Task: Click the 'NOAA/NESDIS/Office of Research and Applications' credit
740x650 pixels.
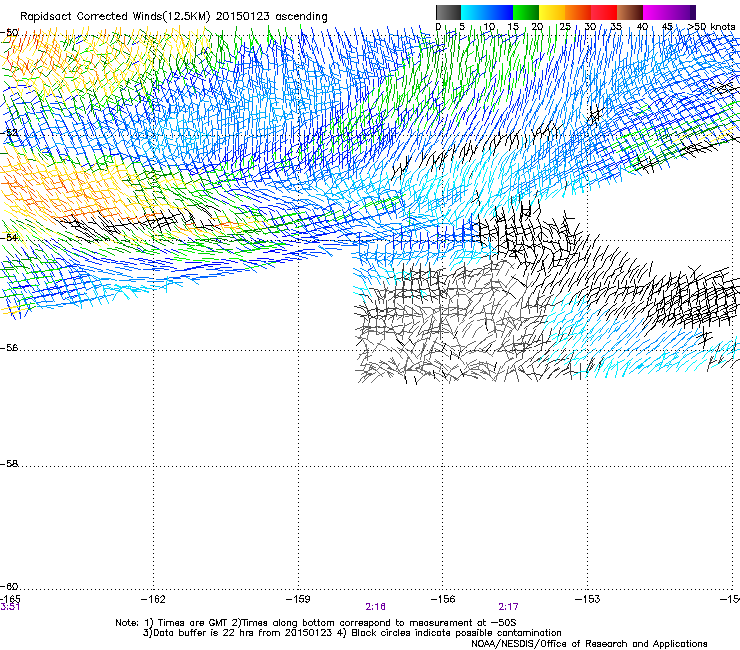Action: [589, 644]
